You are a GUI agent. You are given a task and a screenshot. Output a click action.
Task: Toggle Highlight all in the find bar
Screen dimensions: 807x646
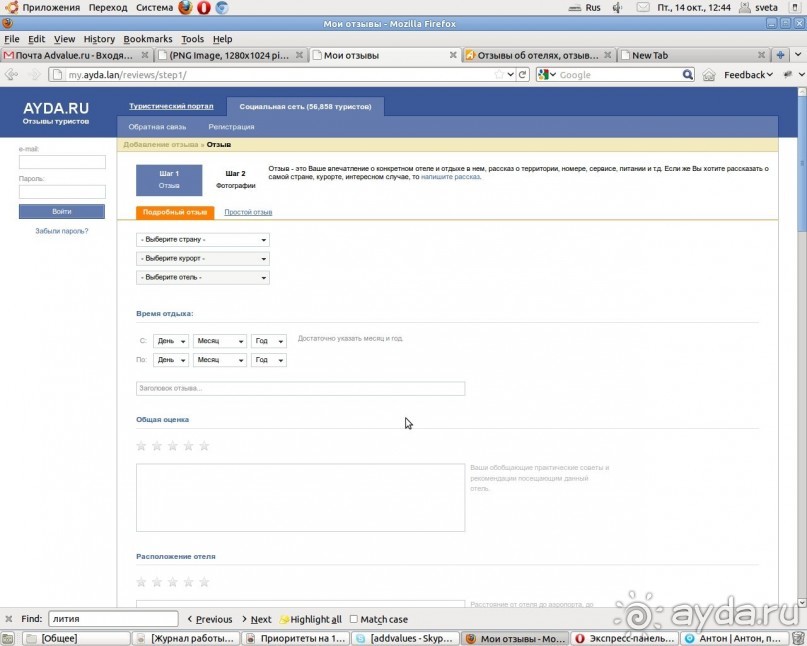(310, 620)
